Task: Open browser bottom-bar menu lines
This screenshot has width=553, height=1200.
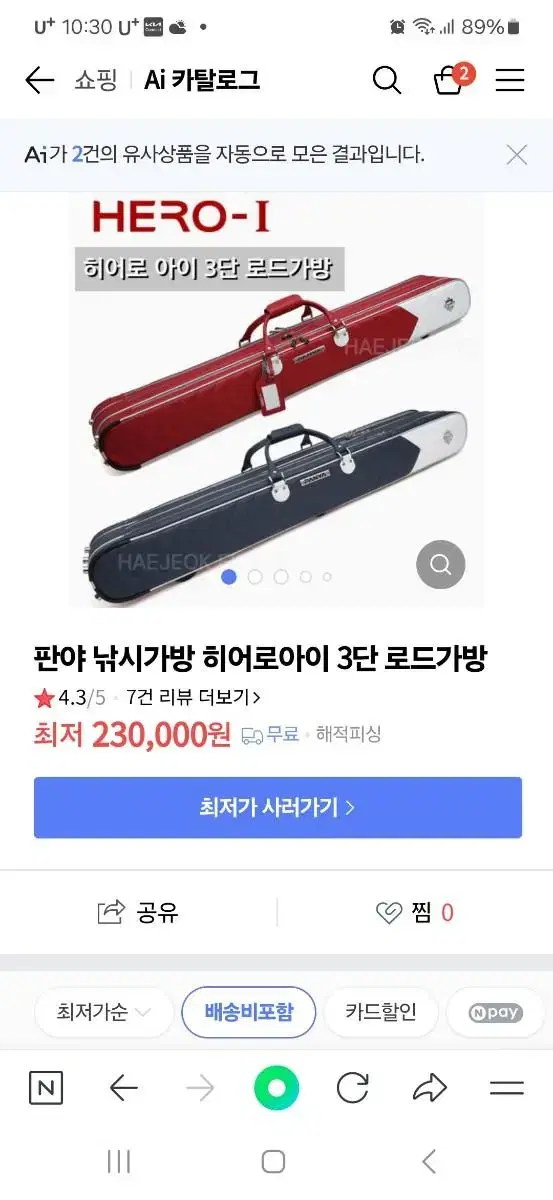Action: pos(507,1088)
